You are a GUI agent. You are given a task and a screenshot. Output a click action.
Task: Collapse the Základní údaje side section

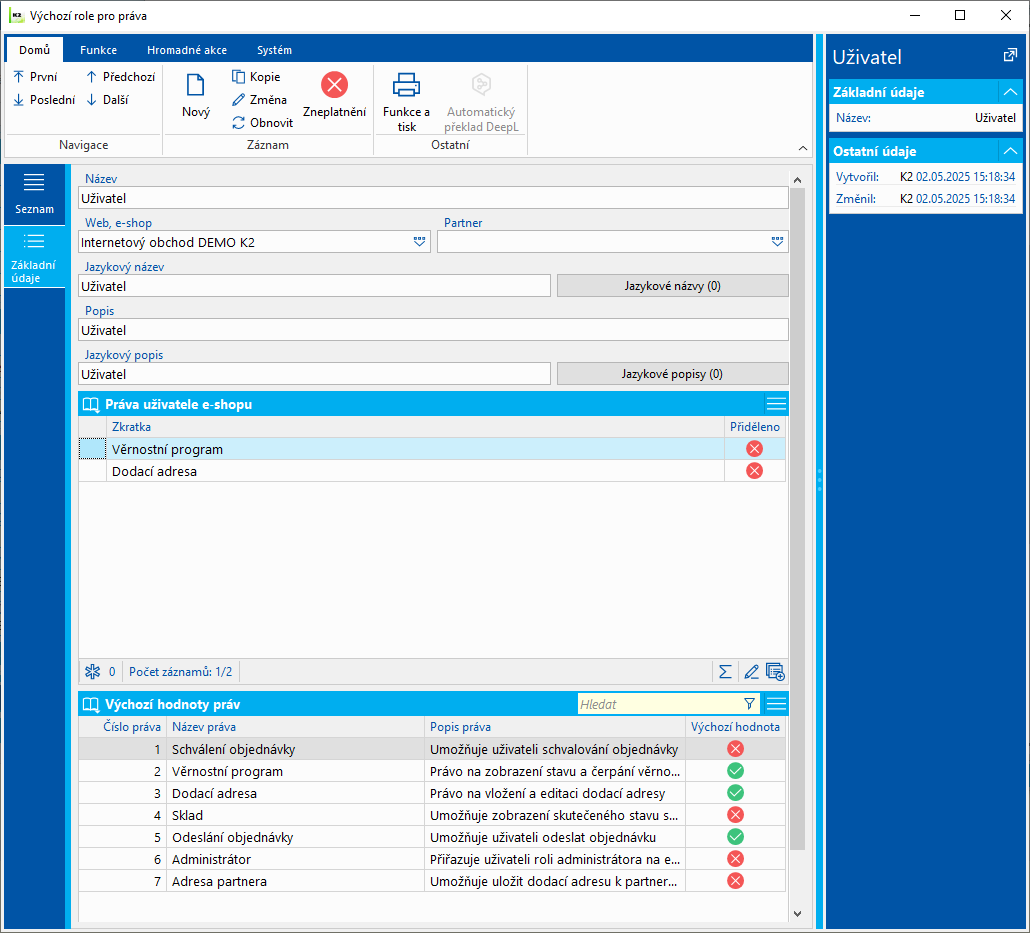[1010, 92]
